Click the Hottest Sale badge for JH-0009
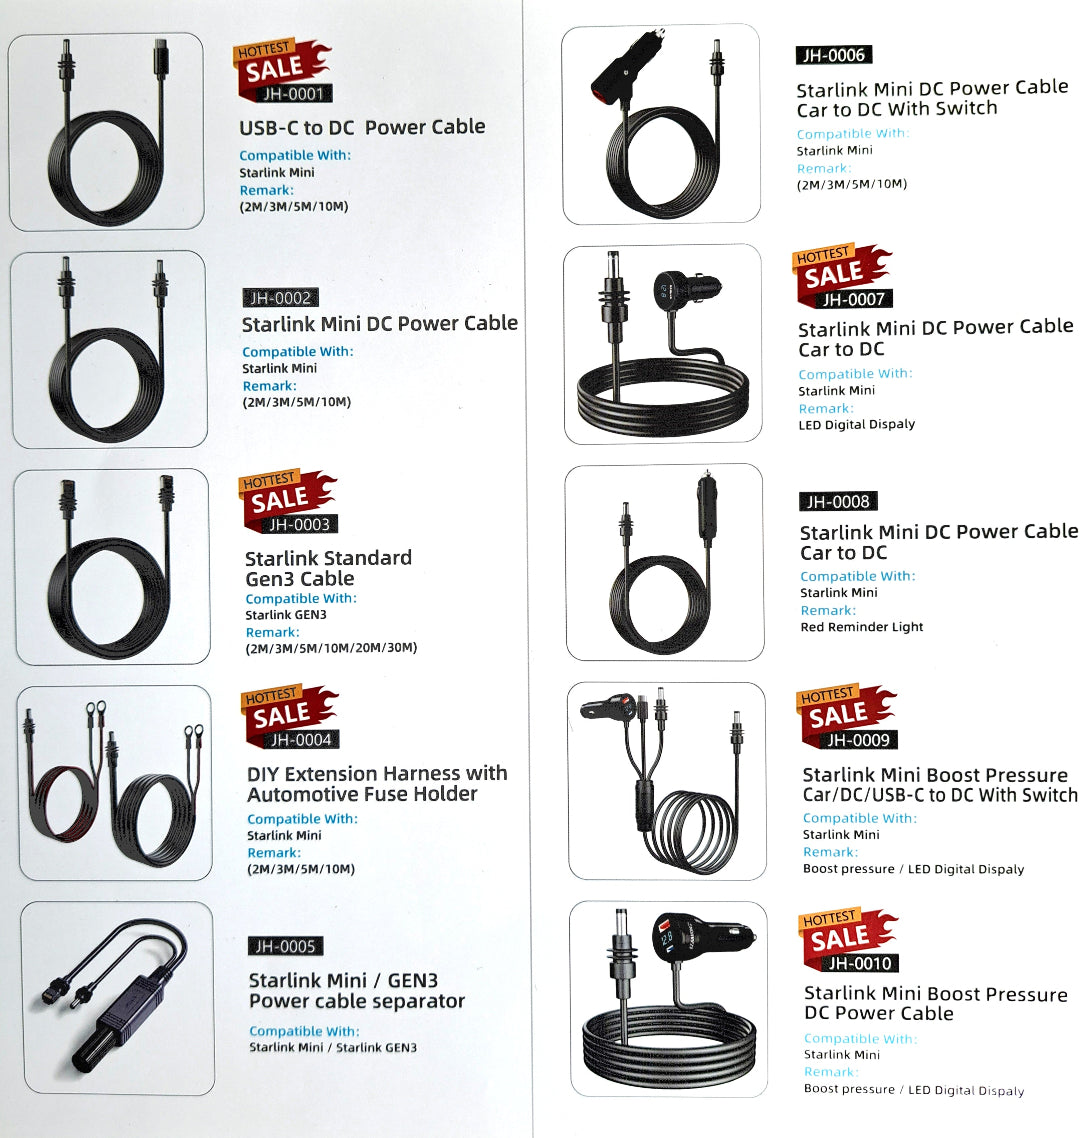The width and height of the screenshot is (1080, 1138). [x=848, y=717]
